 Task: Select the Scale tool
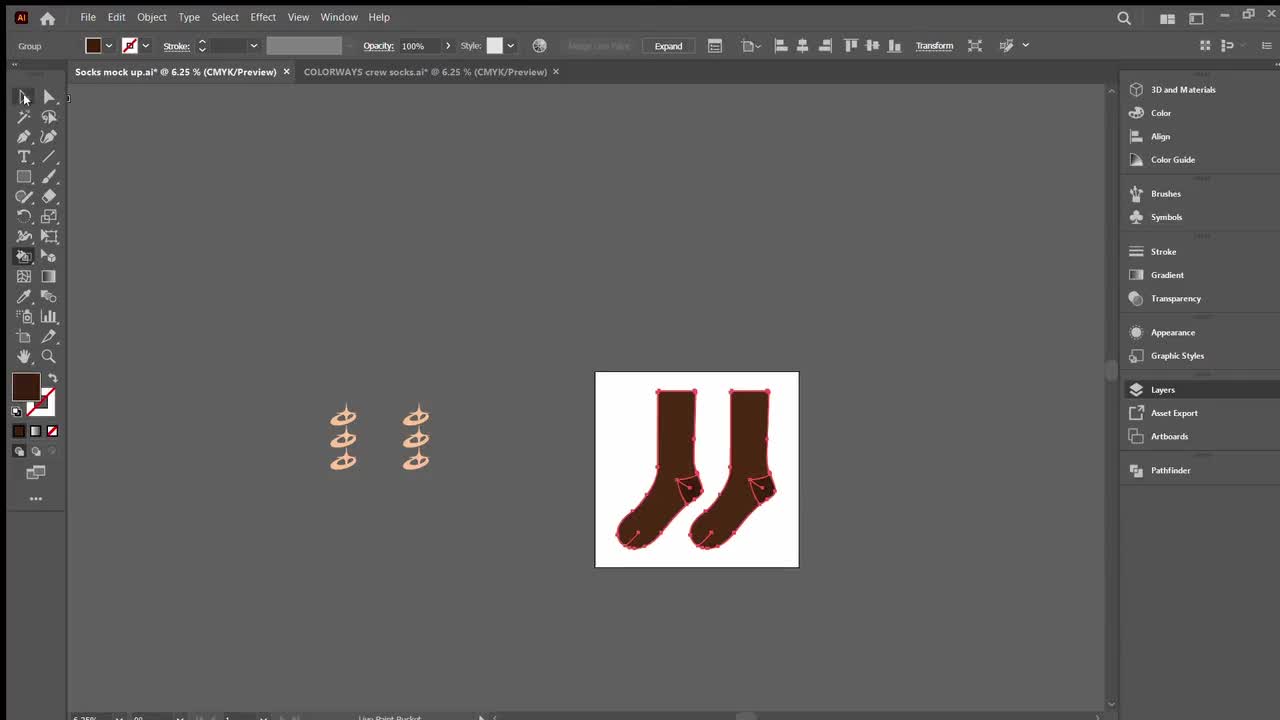pyautogui.click(x=49, y=217)
